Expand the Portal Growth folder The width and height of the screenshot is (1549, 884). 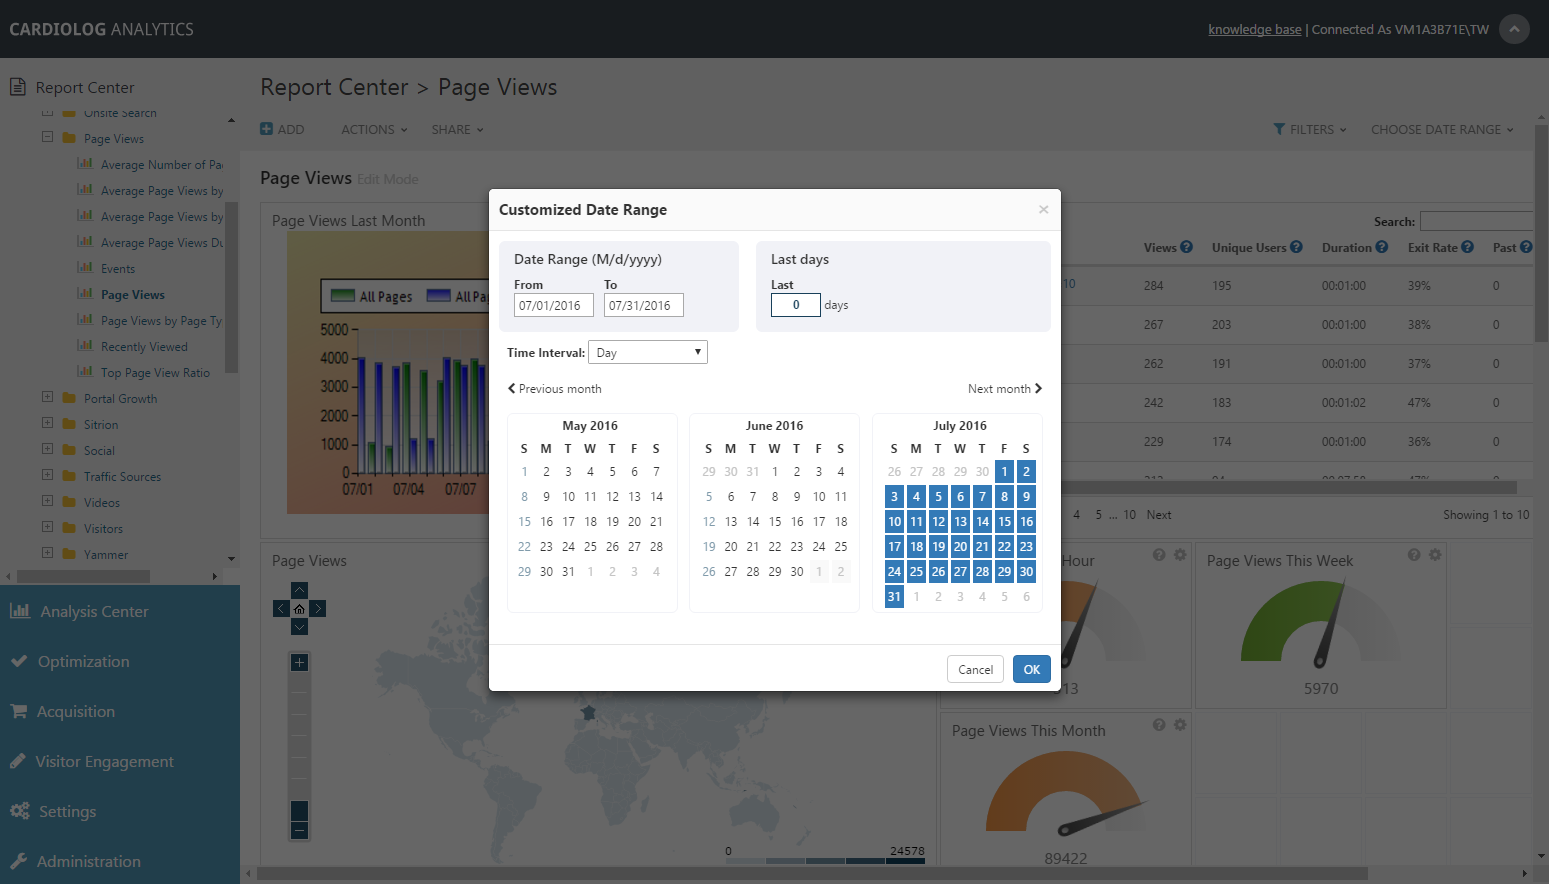[x=47, y=397]
